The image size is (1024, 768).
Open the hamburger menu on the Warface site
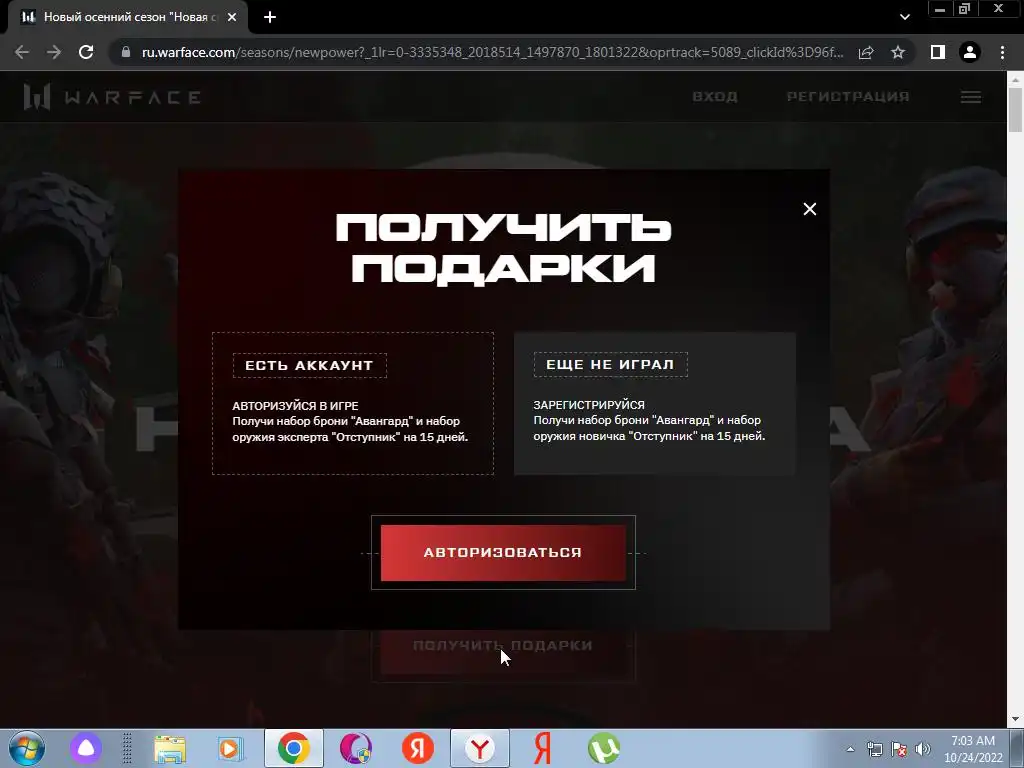pos(970,97)
